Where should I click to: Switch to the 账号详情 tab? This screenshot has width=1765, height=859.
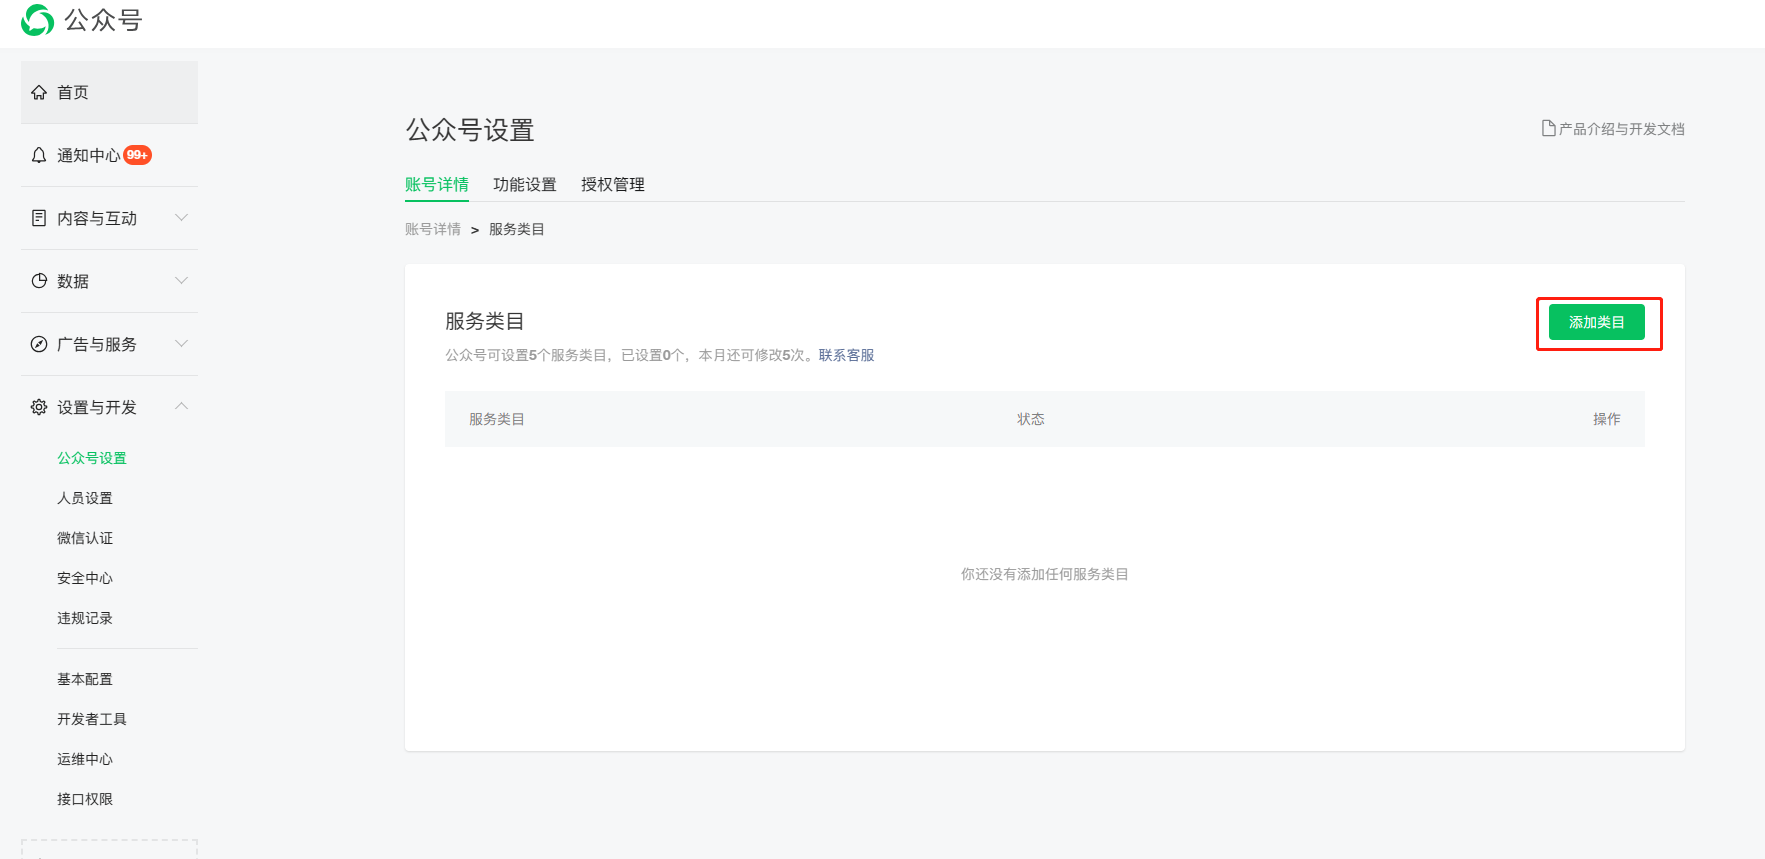tap(437, 184)
